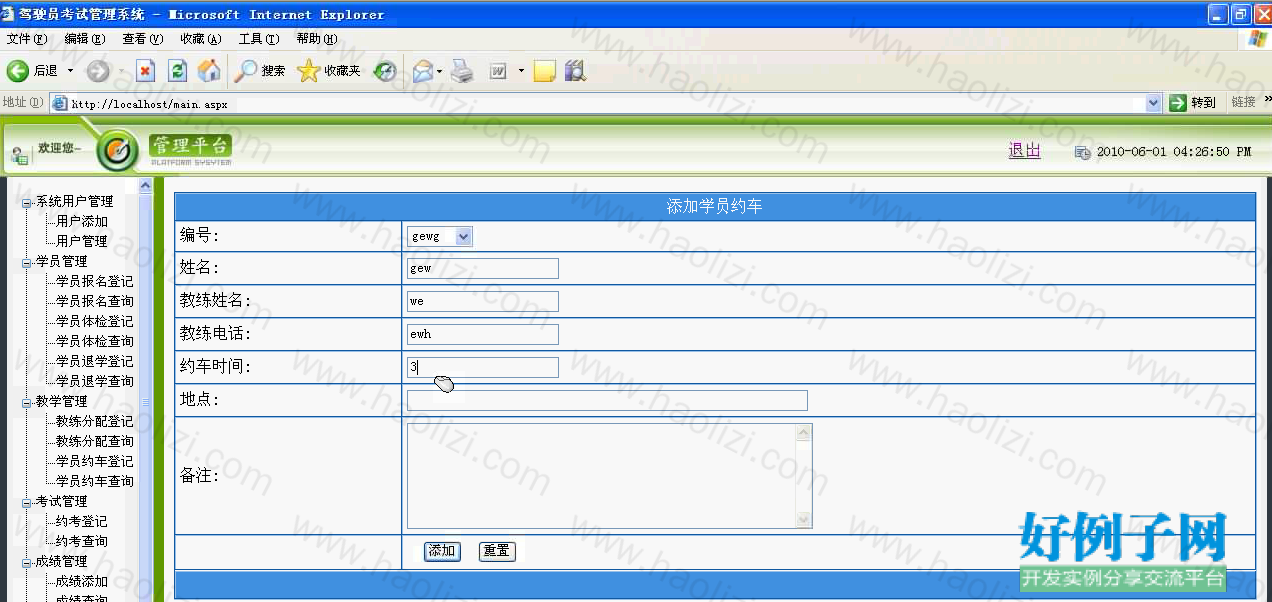Click the 地点 input field
Screen dimensions: 1272x602
607,401
